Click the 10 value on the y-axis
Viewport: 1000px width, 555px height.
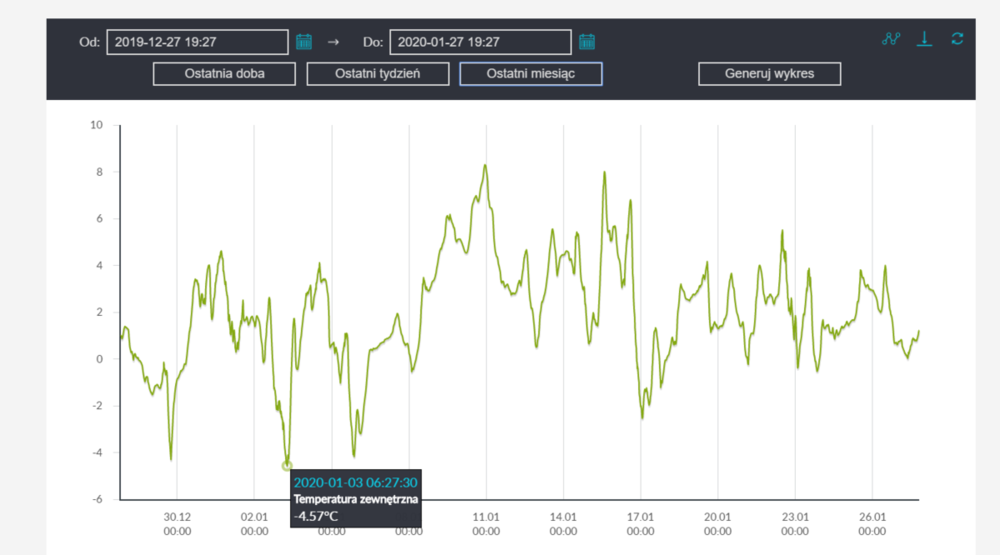[x=97, y=125]
